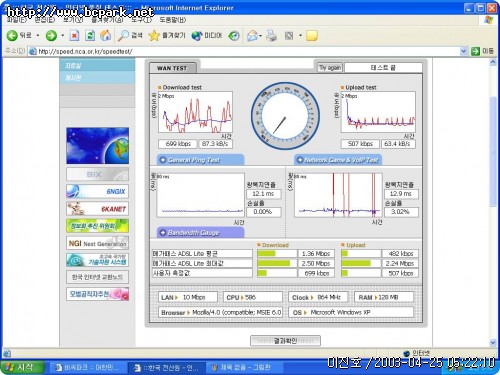500x375 pixels.
Task: Click the Stop toolbar icon
Action: [x=74, y=35]
